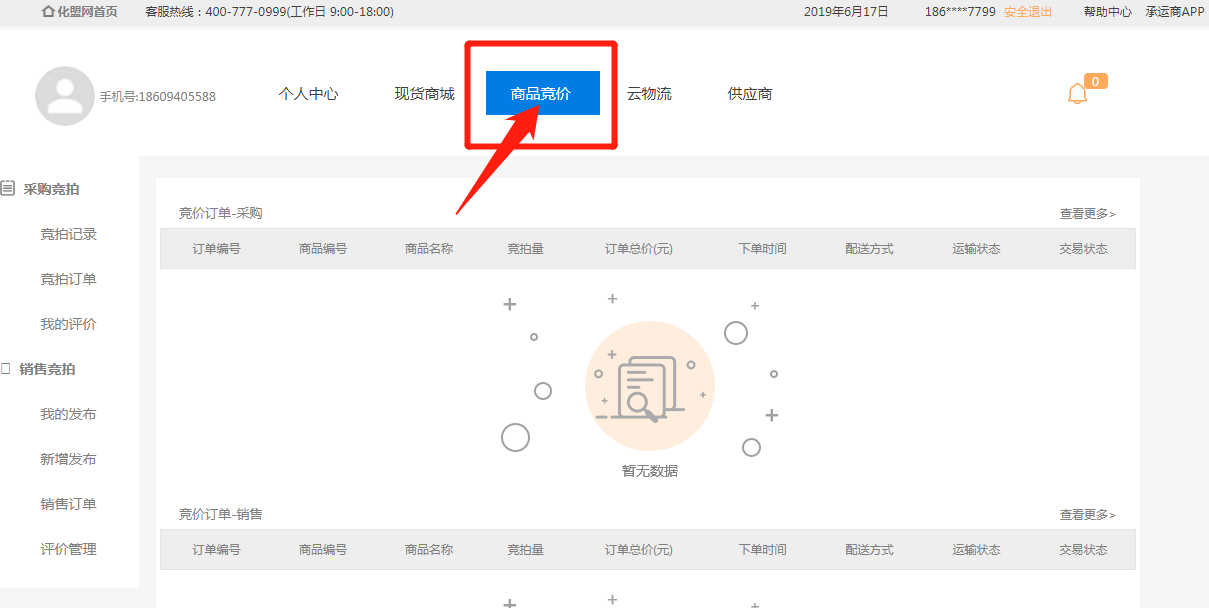Open the 个人中心 tab
This screenshot has height=608, width=1209.
pyautogui.click(x=308, y=94)
